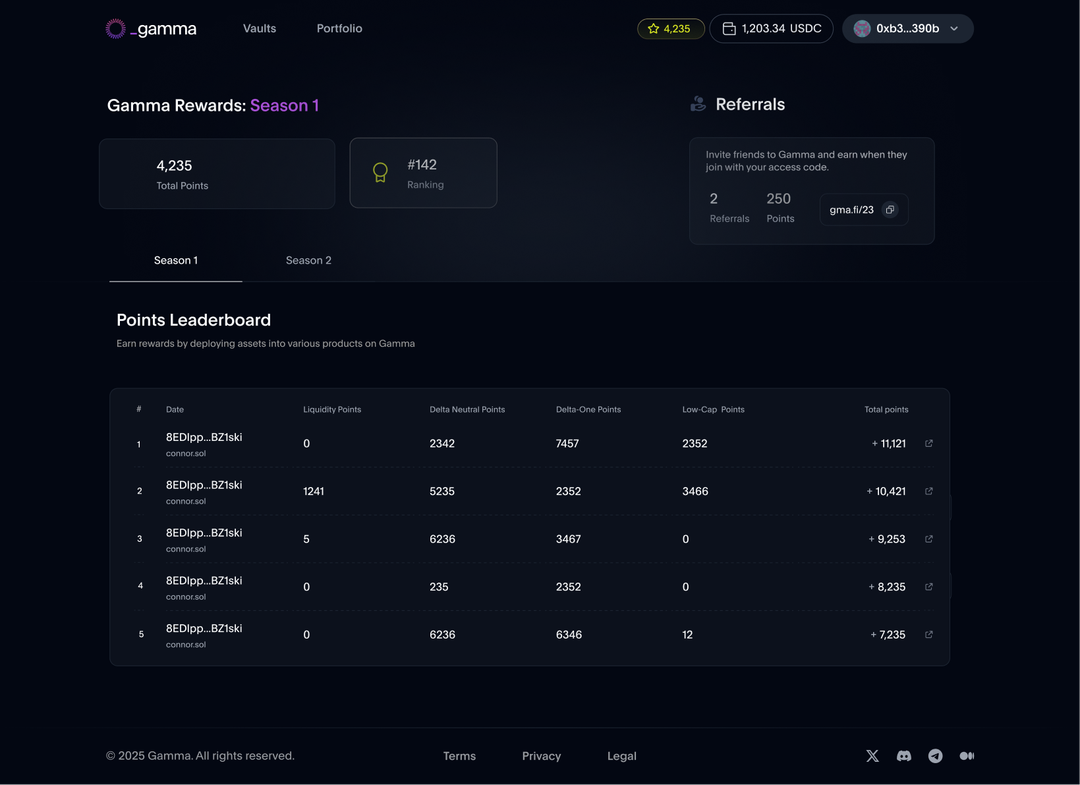Click the Gamma logo icon
Screen dimensions: 1080x785
coord(116,28)
